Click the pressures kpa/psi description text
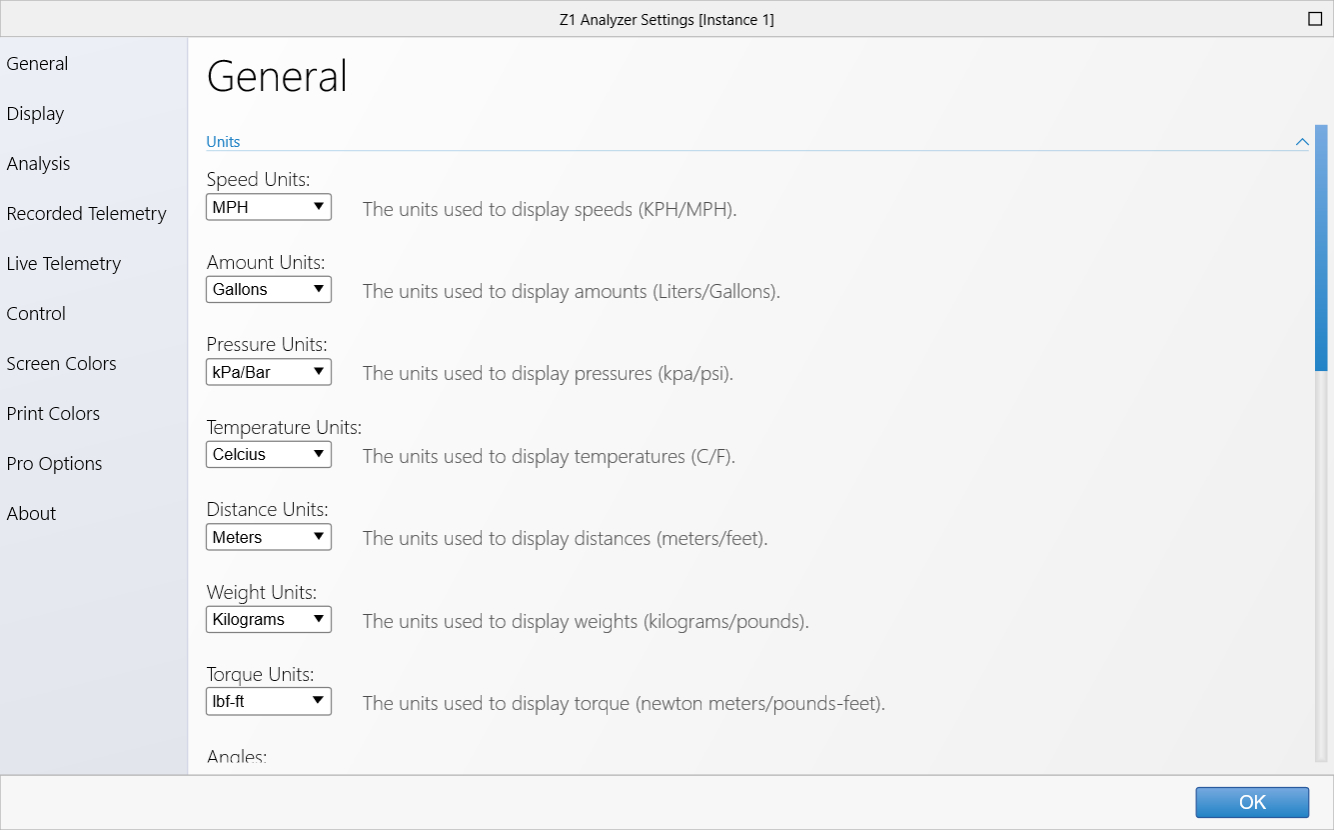 point(548,374)
